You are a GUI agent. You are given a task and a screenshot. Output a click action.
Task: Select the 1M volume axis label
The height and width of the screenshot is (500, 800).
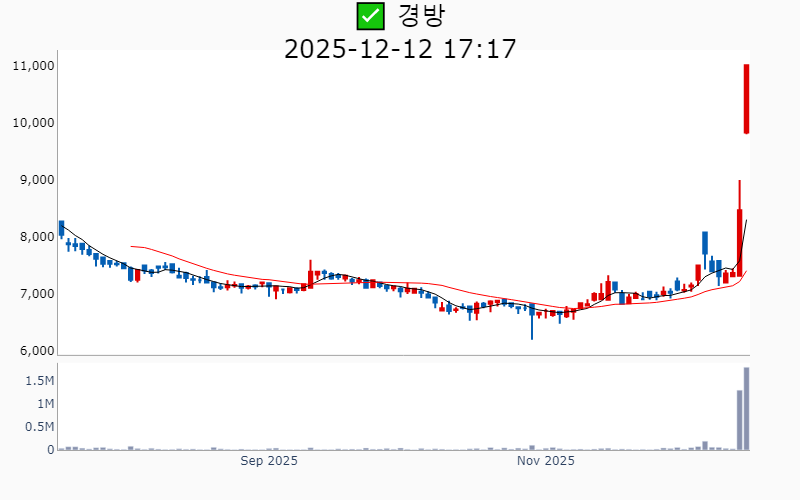(45, 404)
